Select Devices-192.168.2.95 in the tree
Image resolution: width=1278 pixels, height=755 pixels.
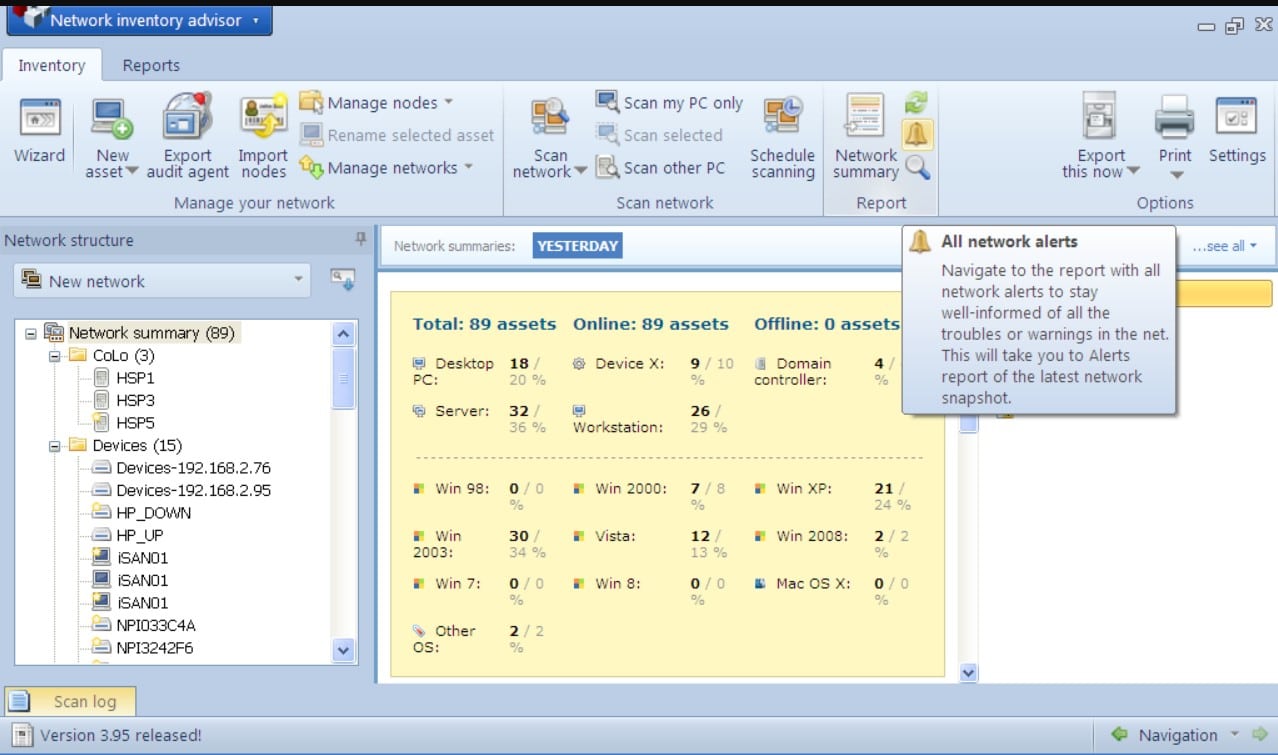tap(193, 490)
